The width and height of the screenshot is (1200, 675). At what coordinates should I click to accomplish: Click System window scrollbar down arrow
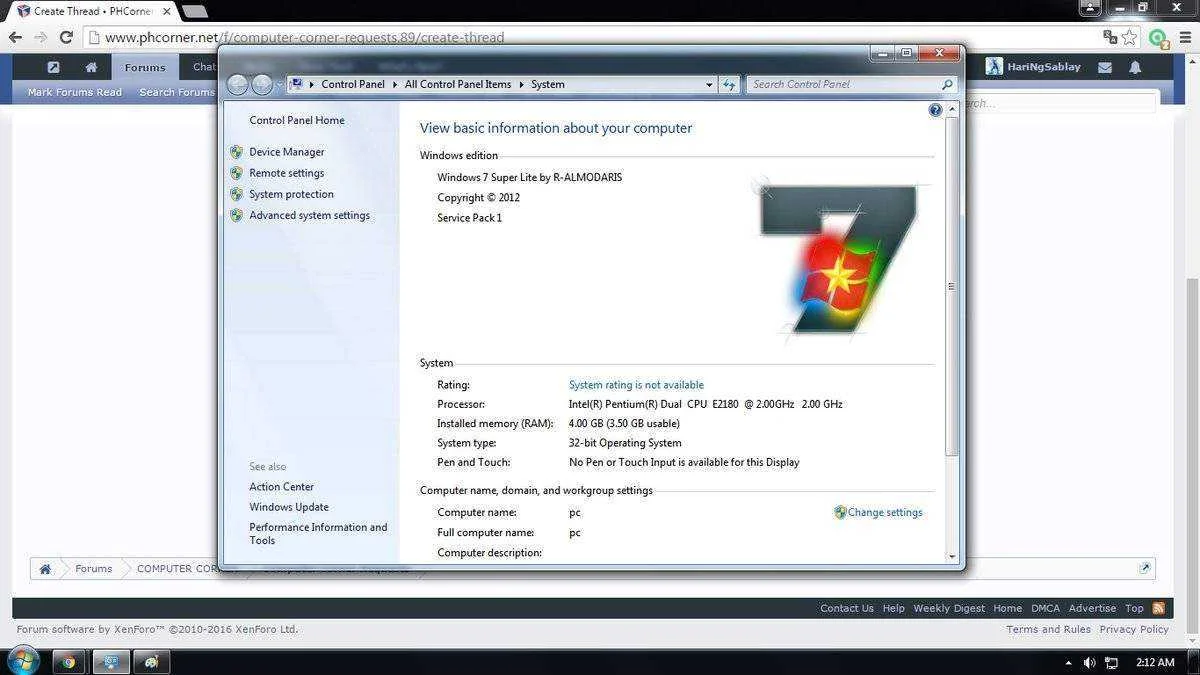coord(952,556)
